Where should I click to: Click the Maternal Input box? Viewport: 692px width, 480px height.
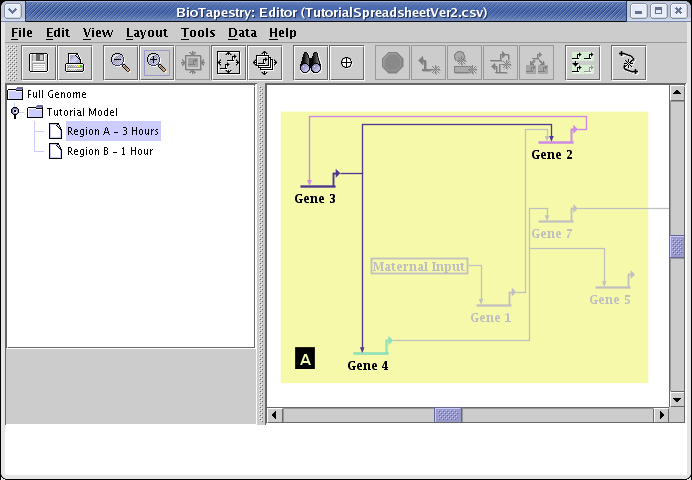click(419, 267)
